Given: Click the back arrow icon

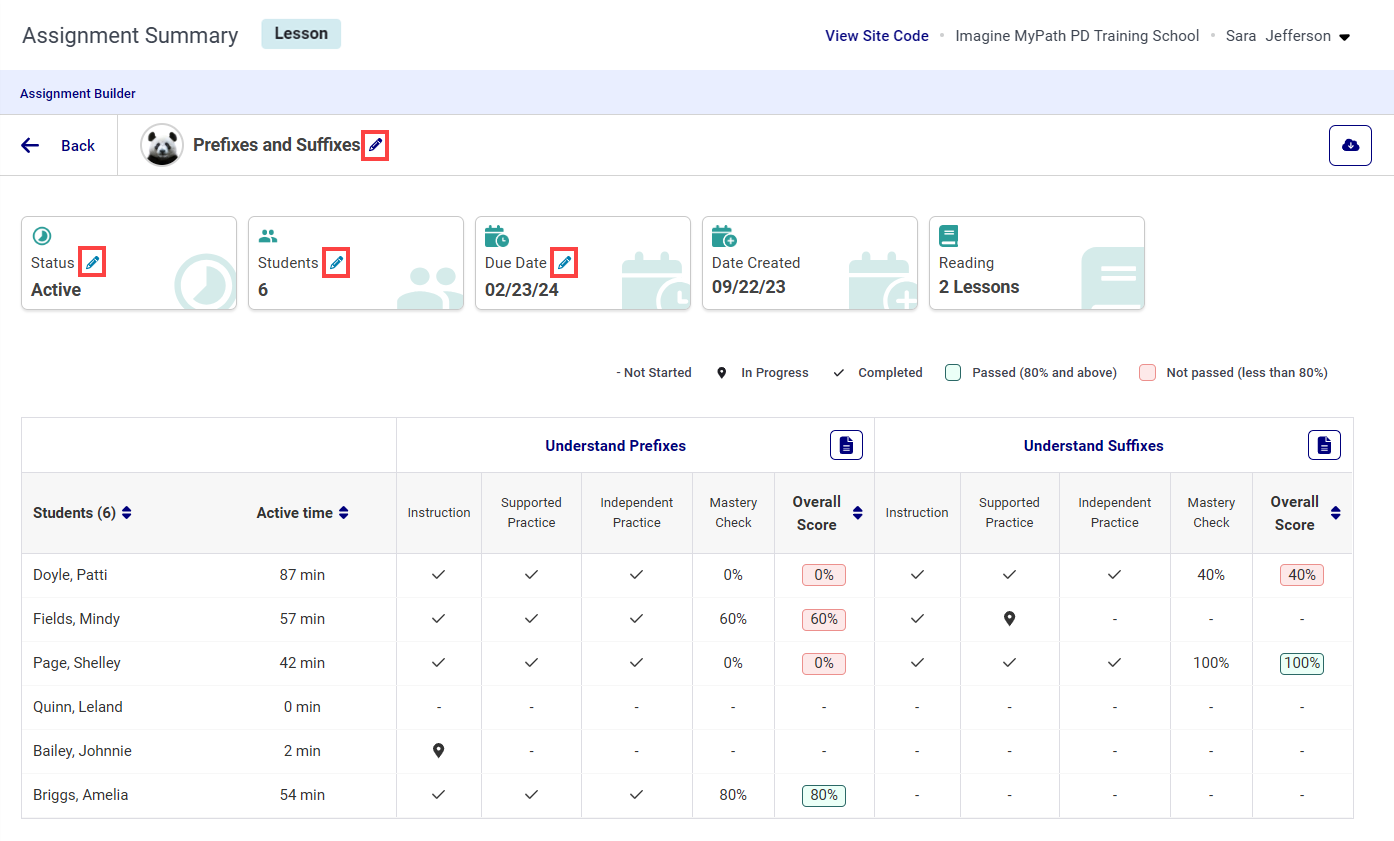Looking at the screenshot, I should (x=30, y=145).
